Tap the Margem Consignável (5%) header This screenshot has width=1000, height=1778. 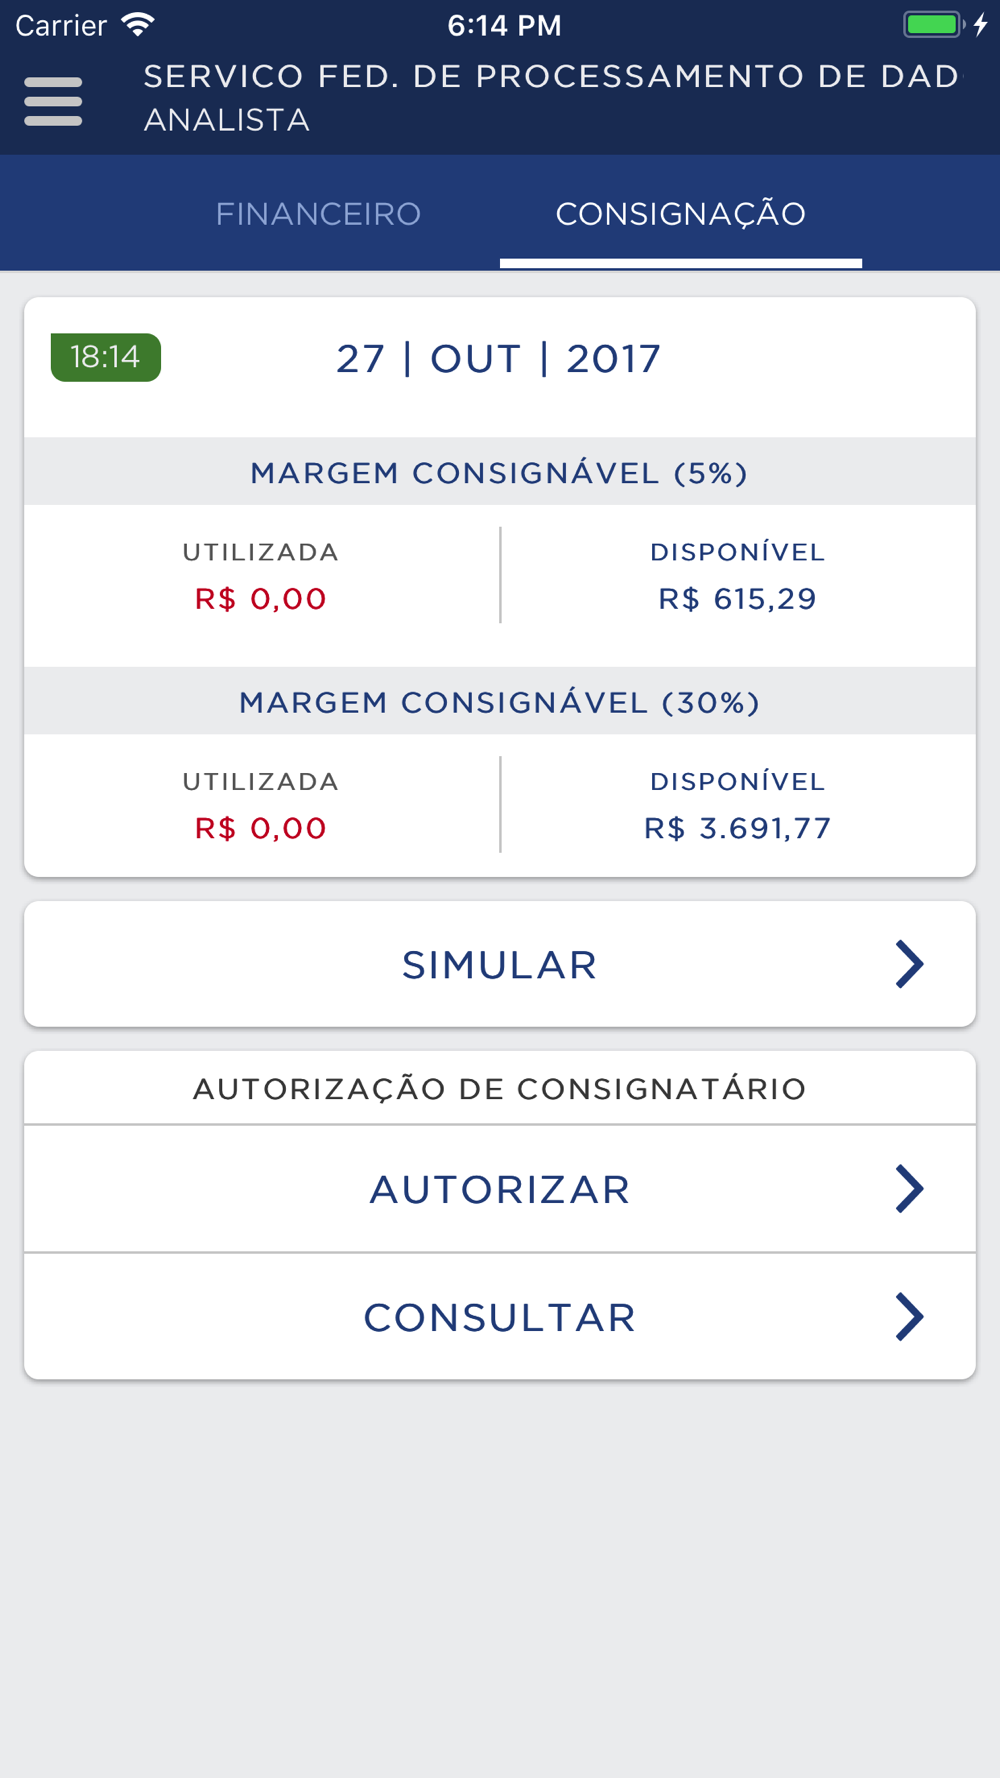[499, 473]
